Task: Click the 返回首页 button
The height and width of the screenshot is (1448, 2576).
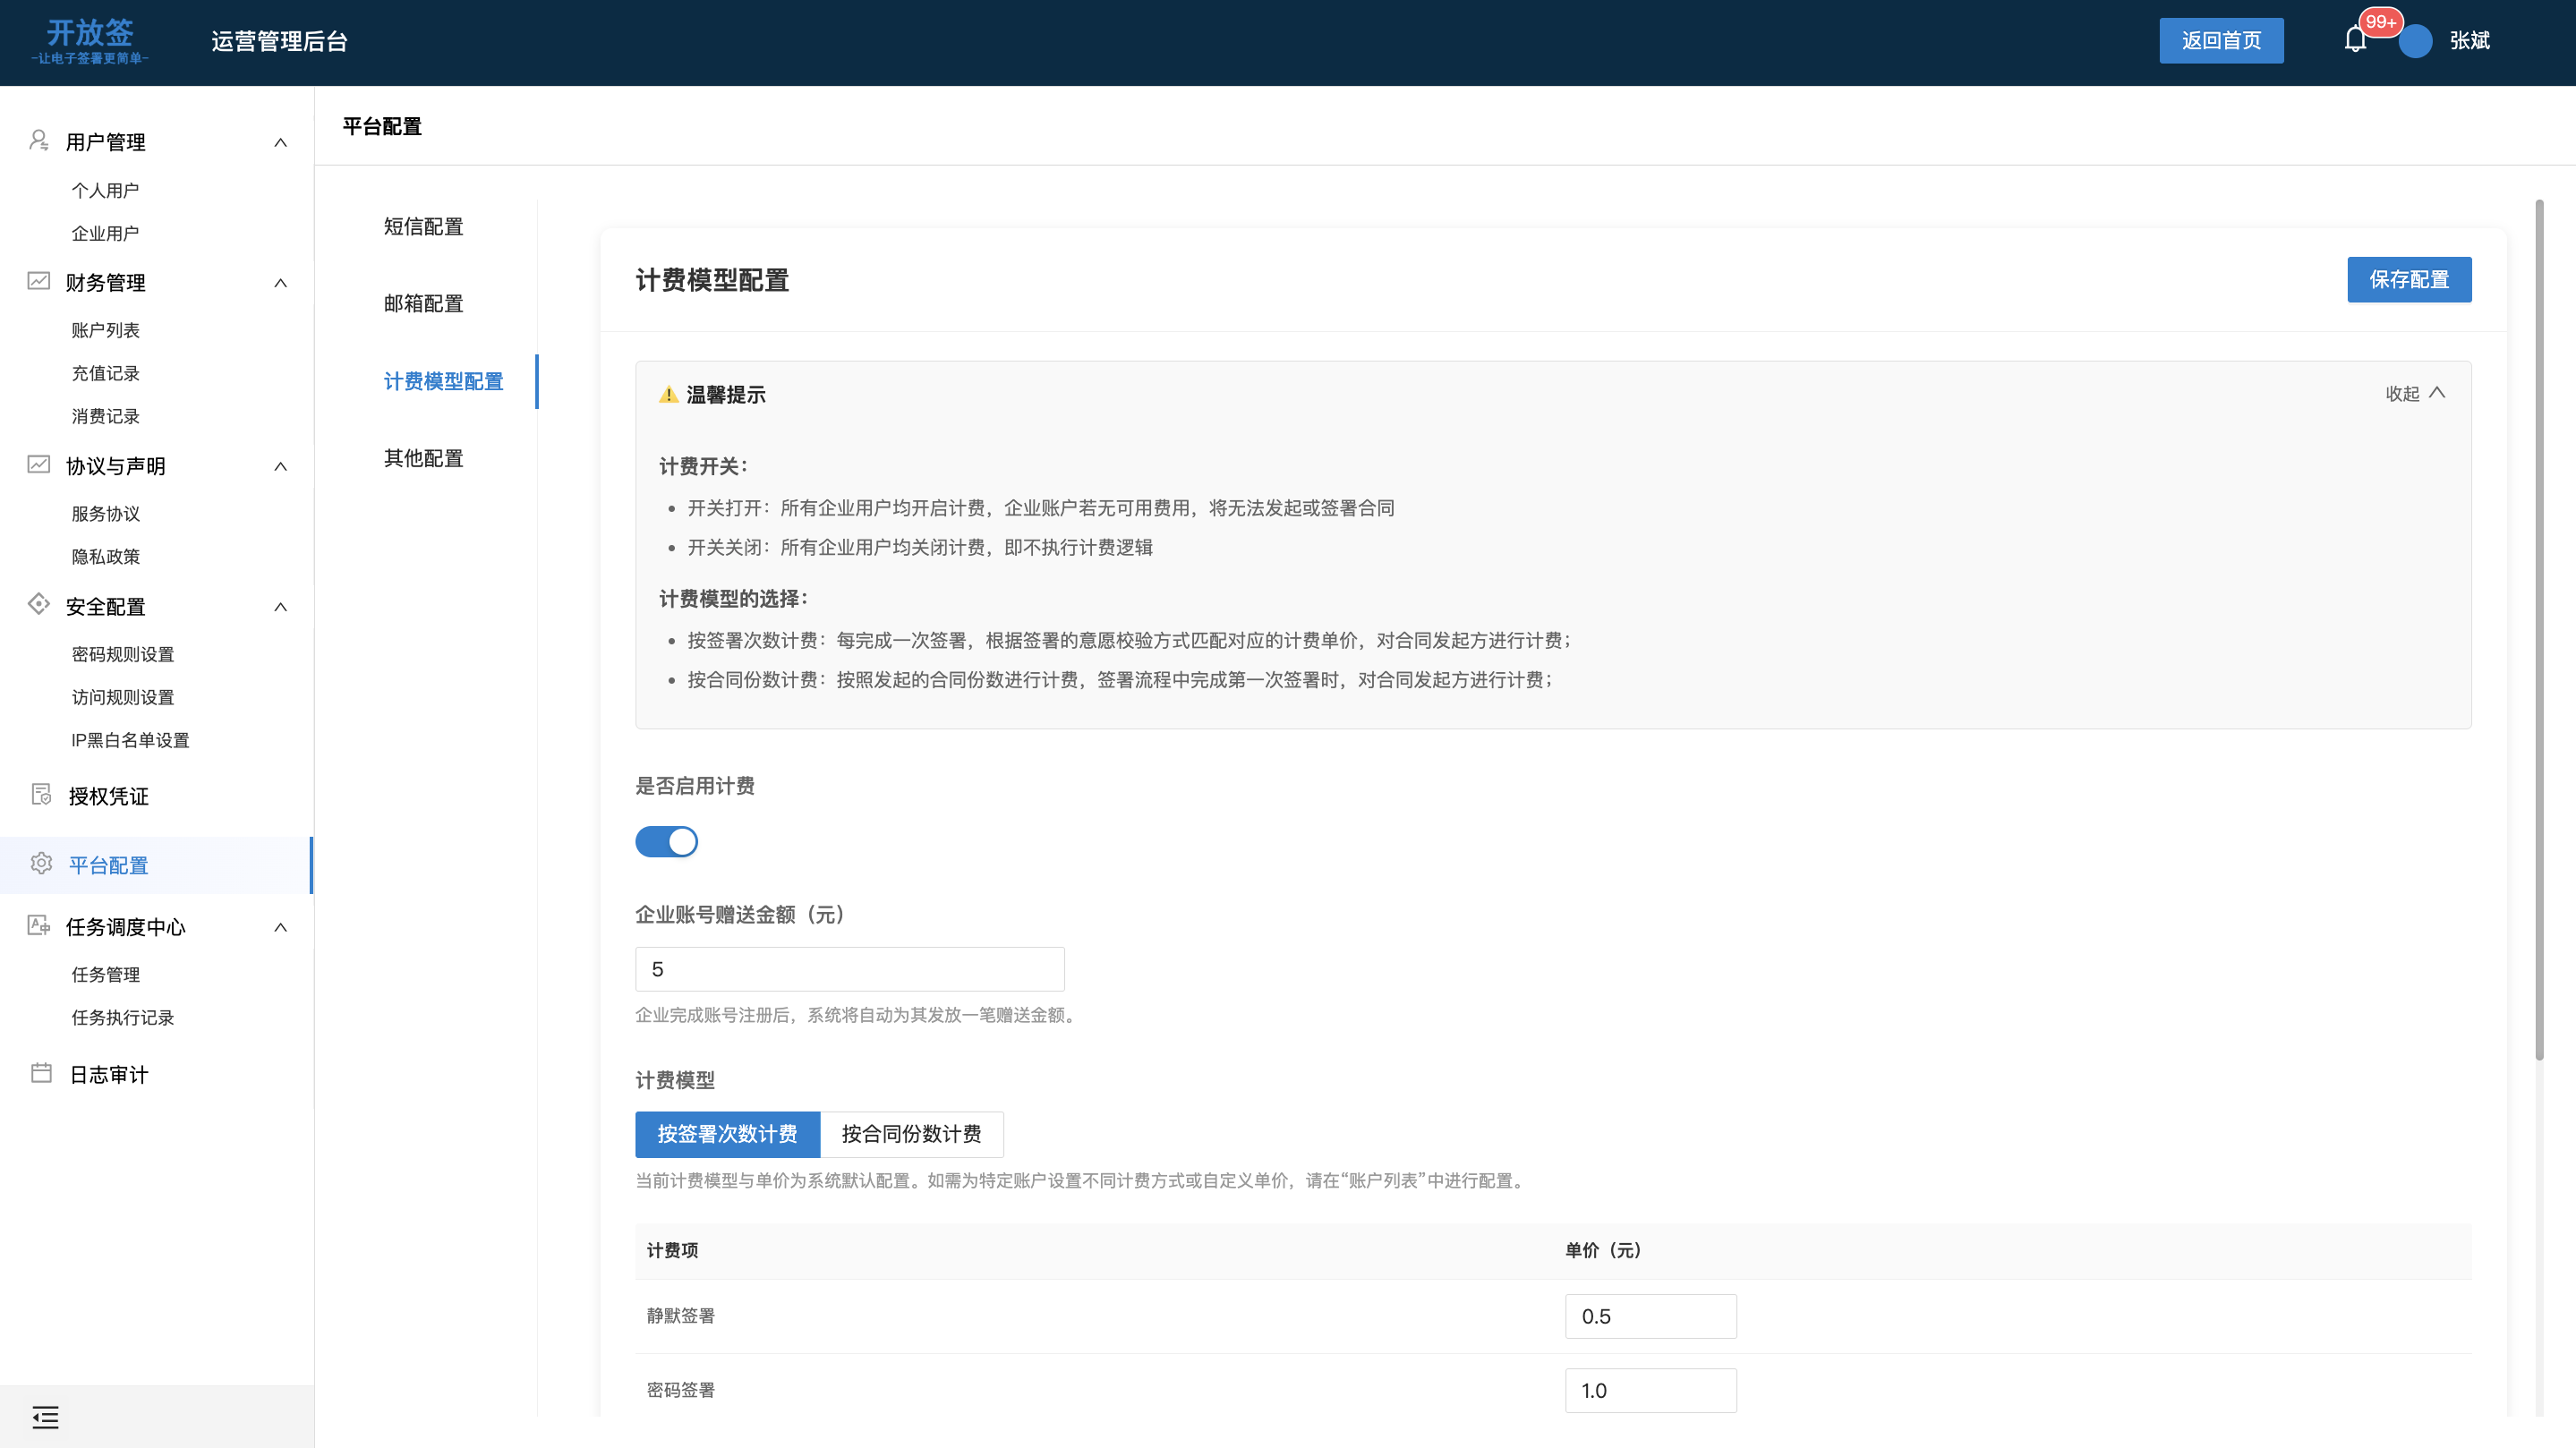Action: pyautogui.click(x=2220, y=40)
